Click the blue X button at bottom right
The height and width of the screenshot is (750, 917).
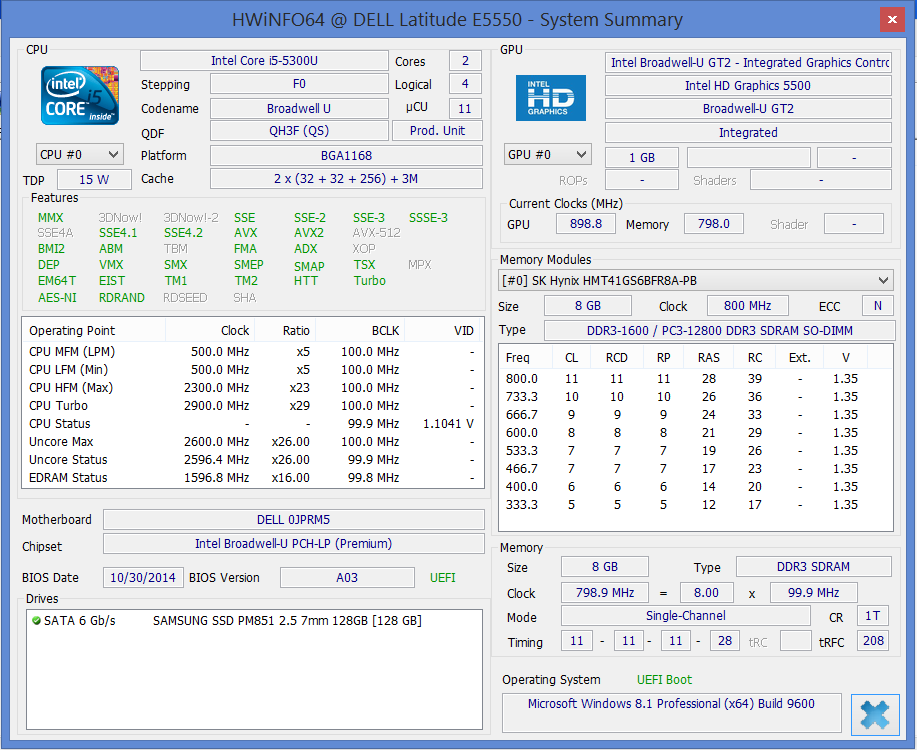click(875, 714)
